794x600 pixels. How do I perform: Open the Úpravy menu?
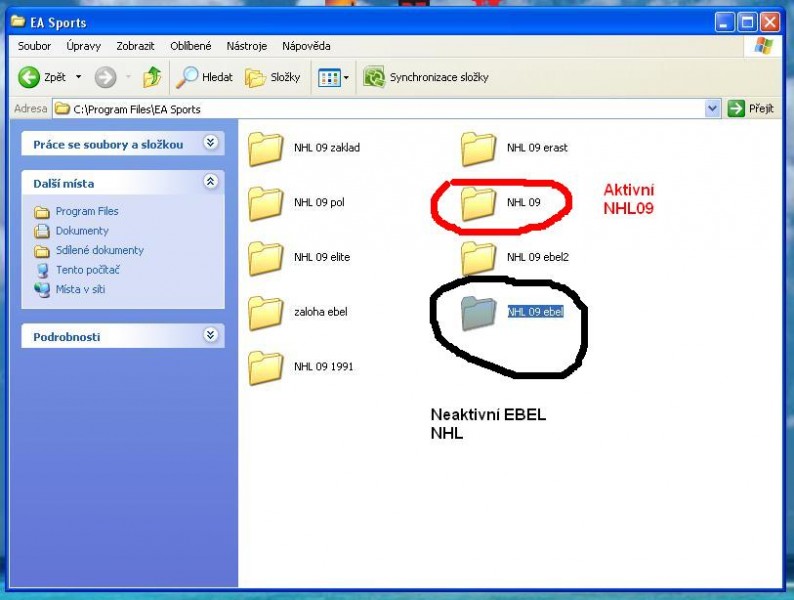pos(84,46)
